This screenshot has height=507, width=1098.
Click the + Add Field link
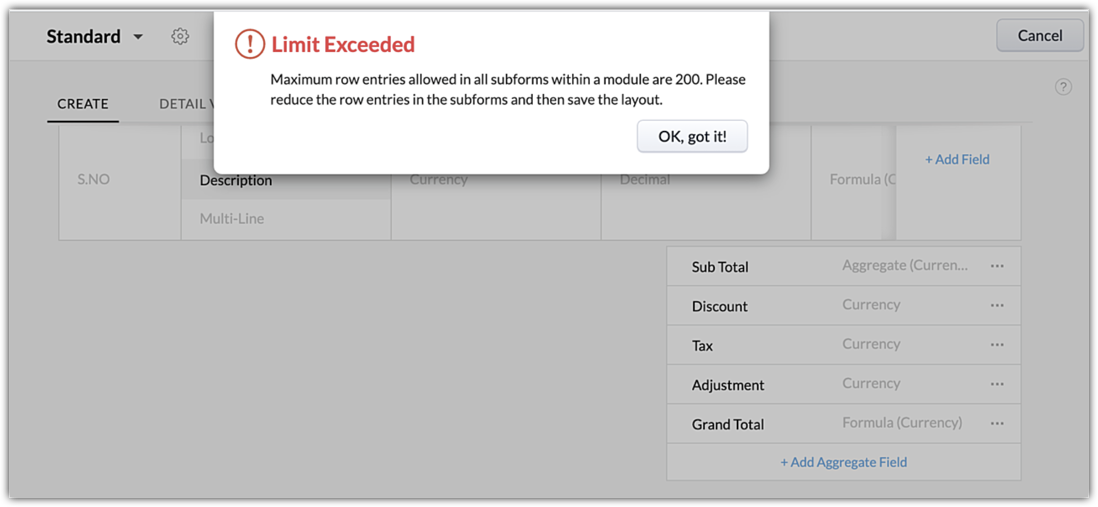coord(957,159)
